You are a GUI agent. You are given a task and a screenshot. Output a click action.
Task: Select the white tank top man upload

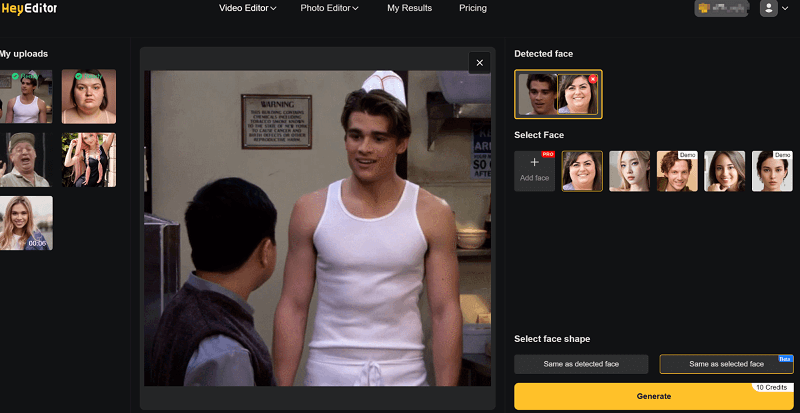click(26, 96)
